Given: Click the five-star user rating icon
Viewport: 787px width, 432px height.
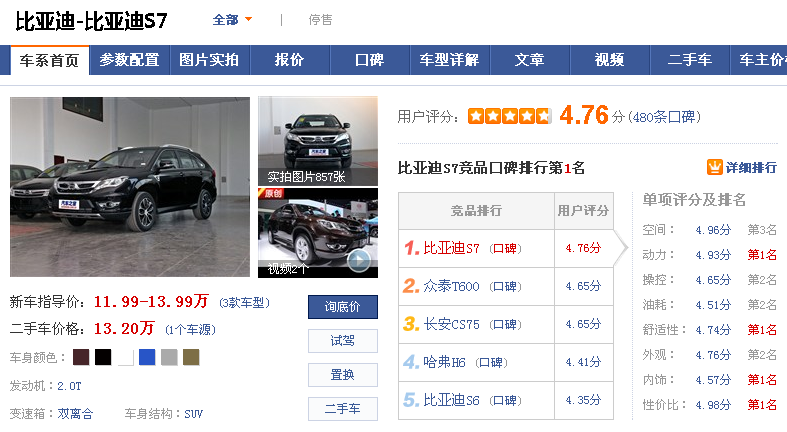Looking at the screenshot, I should (x=509, y=116).
